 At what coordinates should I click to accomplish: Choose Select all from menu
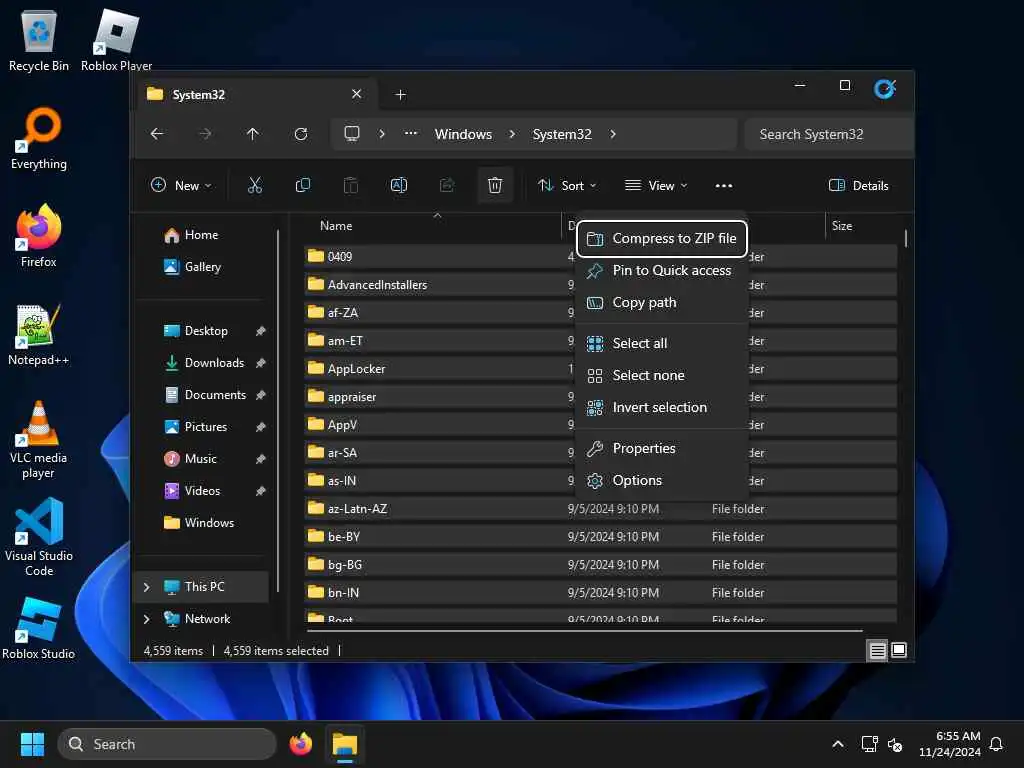pyautogui.click(x=662, y=343)
